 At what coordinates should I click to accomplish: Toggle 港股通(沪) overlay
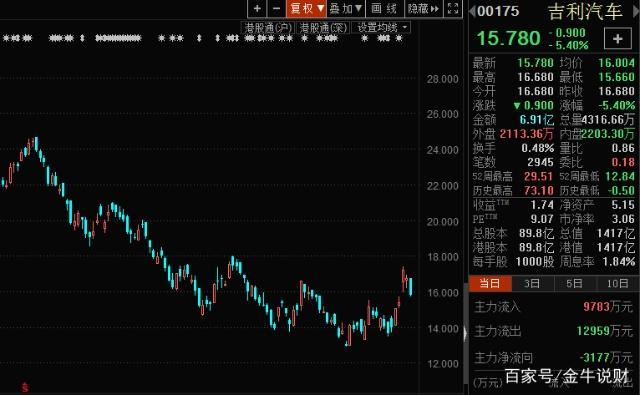click(x=268, y=28)
